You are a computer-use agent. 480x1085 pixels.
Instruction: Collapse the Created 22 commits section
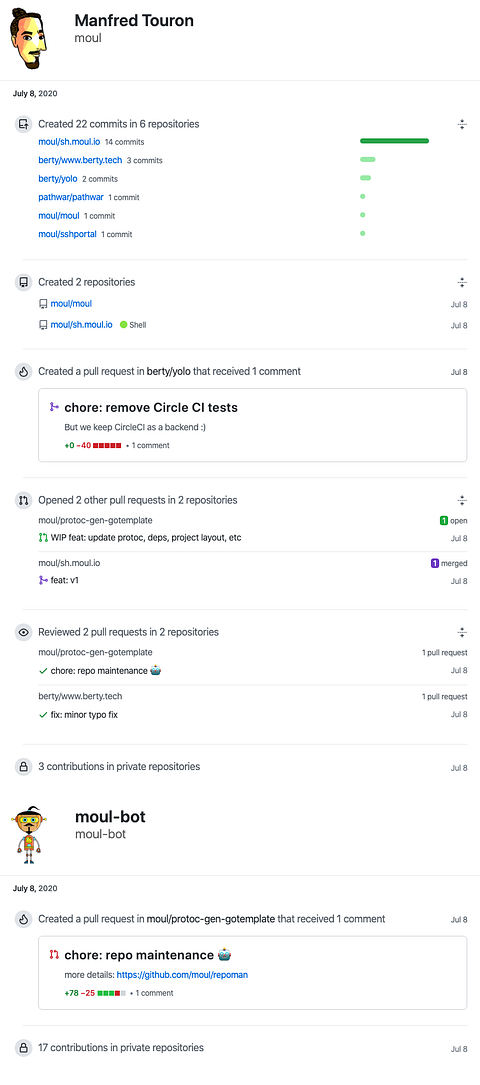pos(462,125)
